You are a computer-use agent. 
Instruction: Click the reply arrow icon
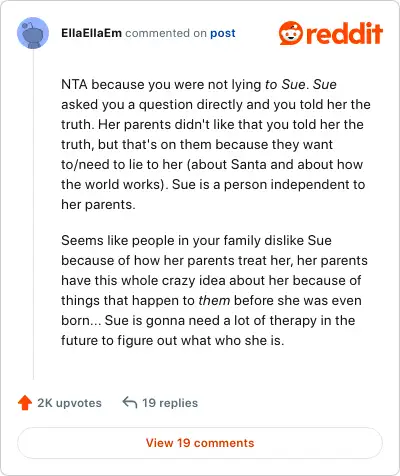[130, 402]
